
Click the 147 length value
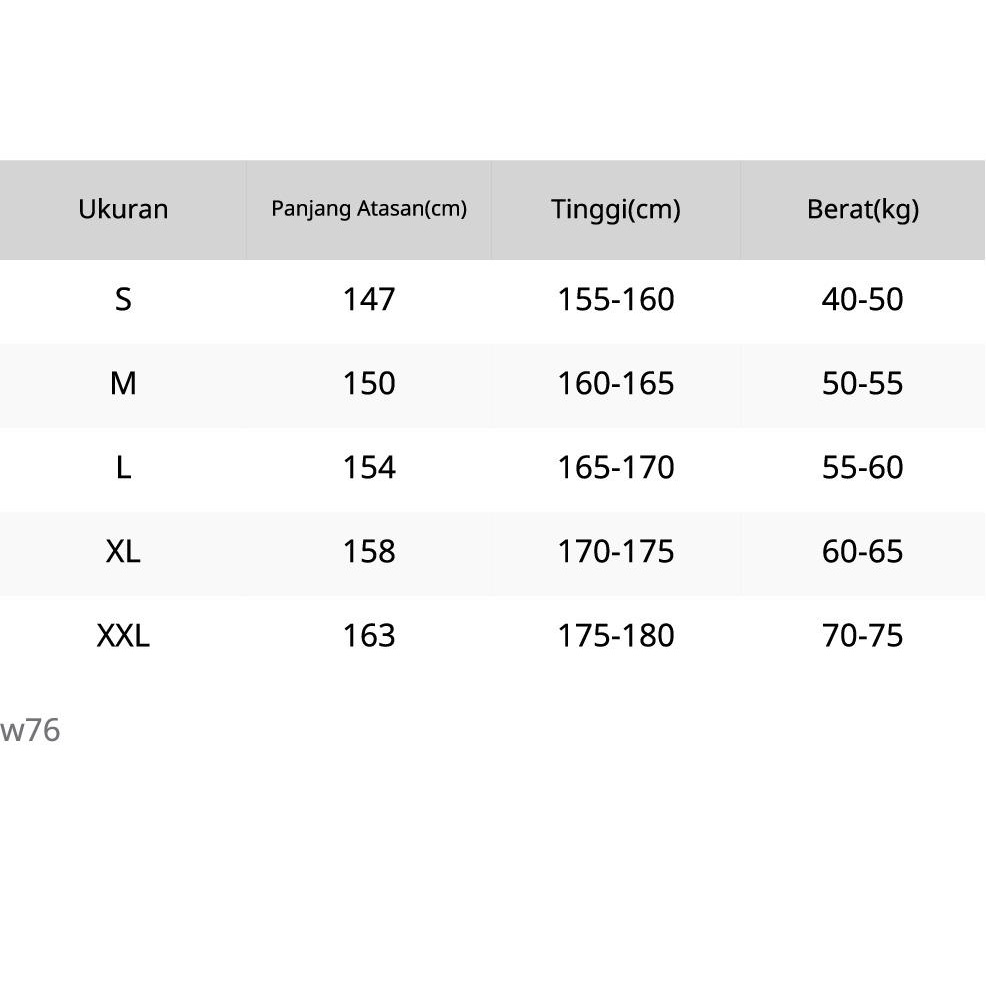coord(369,299)
